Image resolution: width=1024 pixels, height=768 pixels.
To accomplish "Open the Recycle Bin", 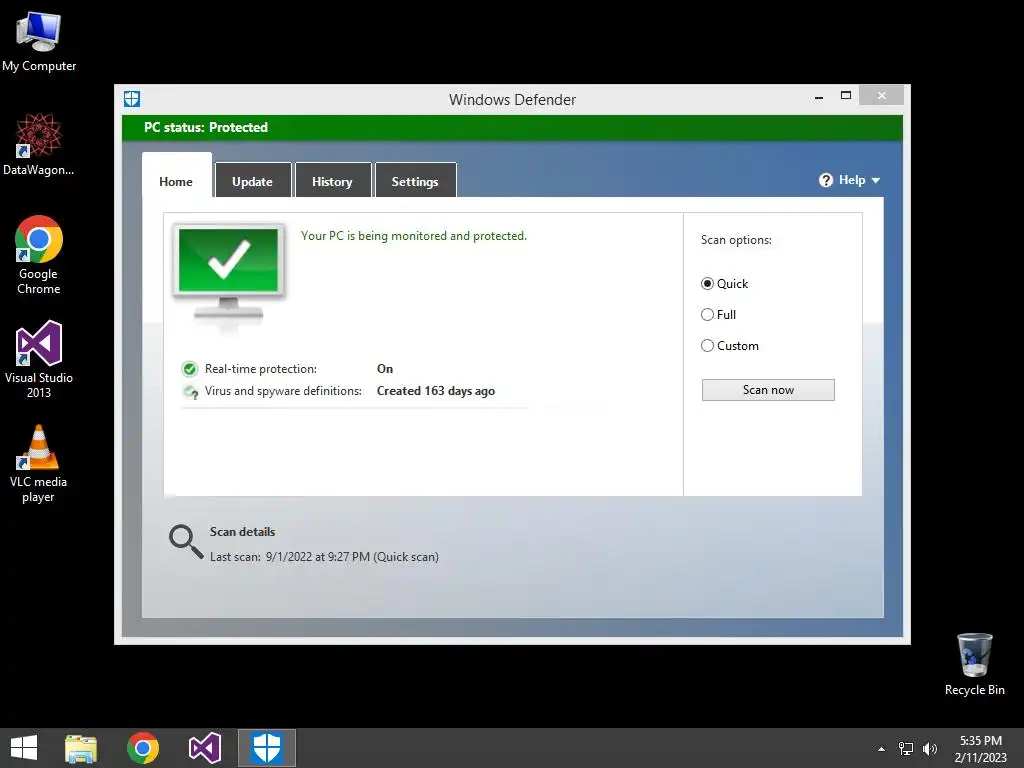I will click(974, 664).
